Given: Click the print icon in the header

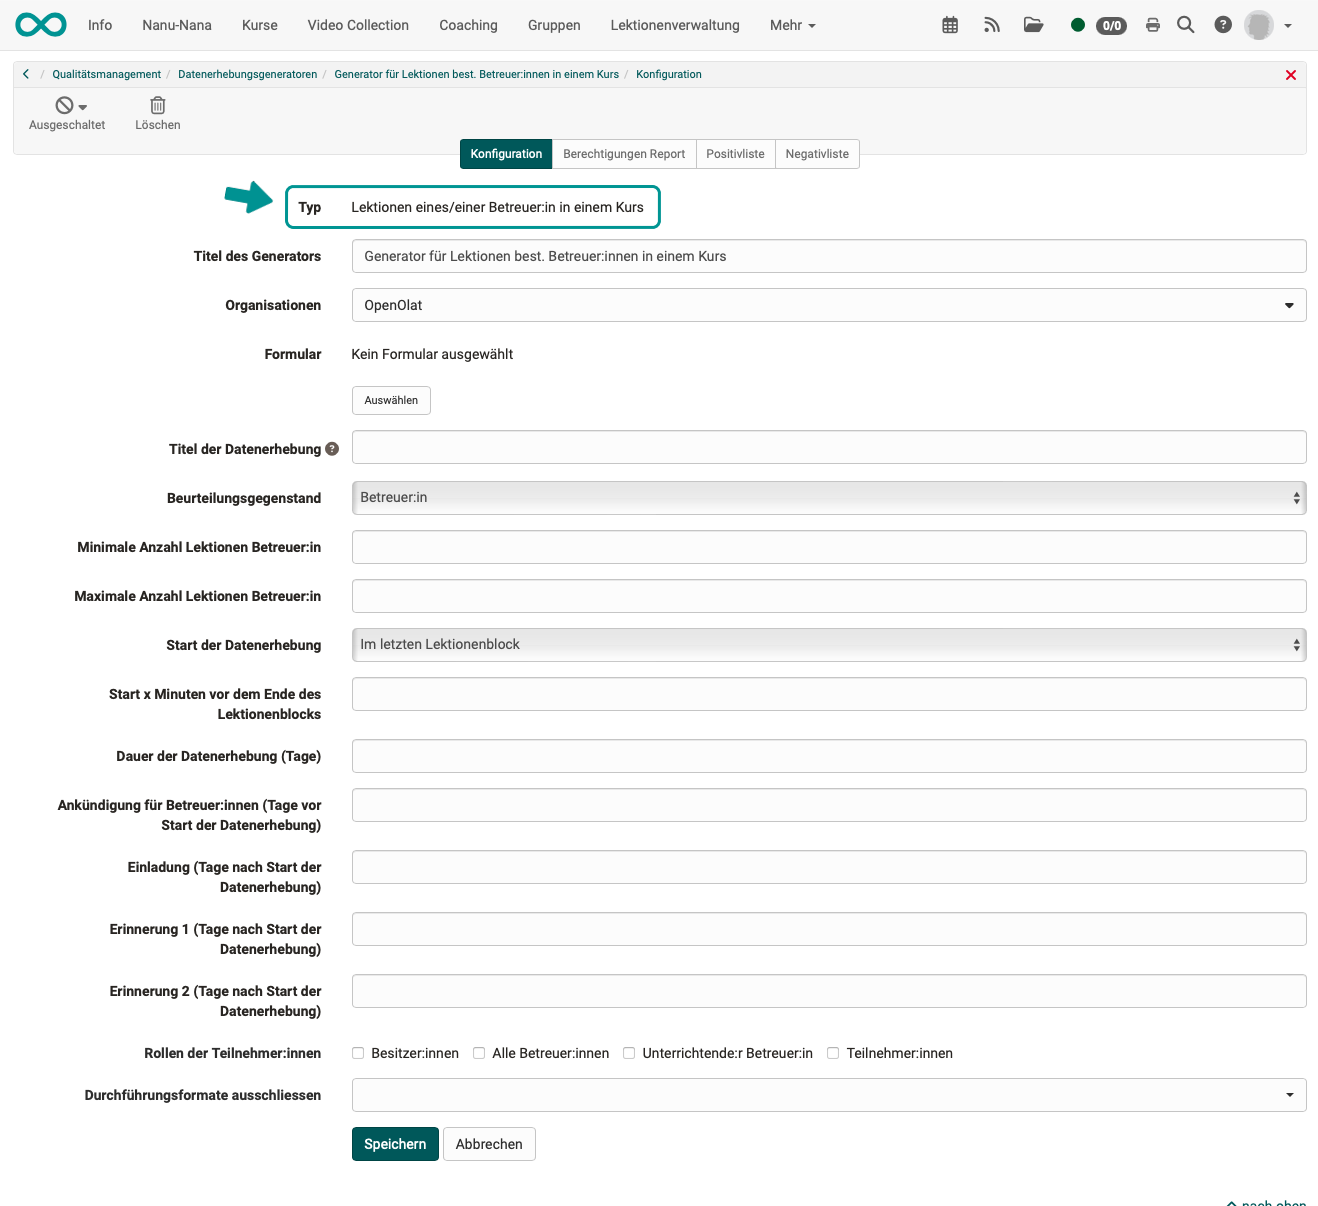Looking at the screenshot, I should click(x=1152, y=24).
